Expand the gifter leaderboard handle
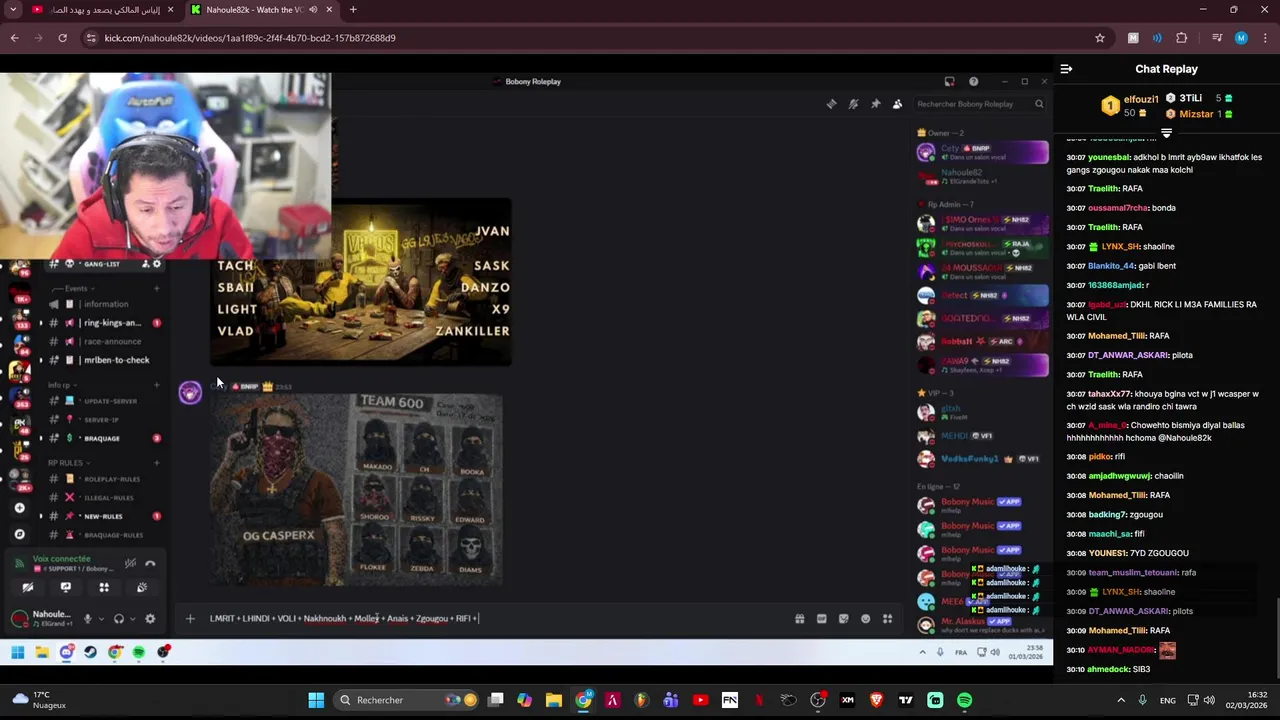This screenshot has width=1280, height=720. [1166, 132]
